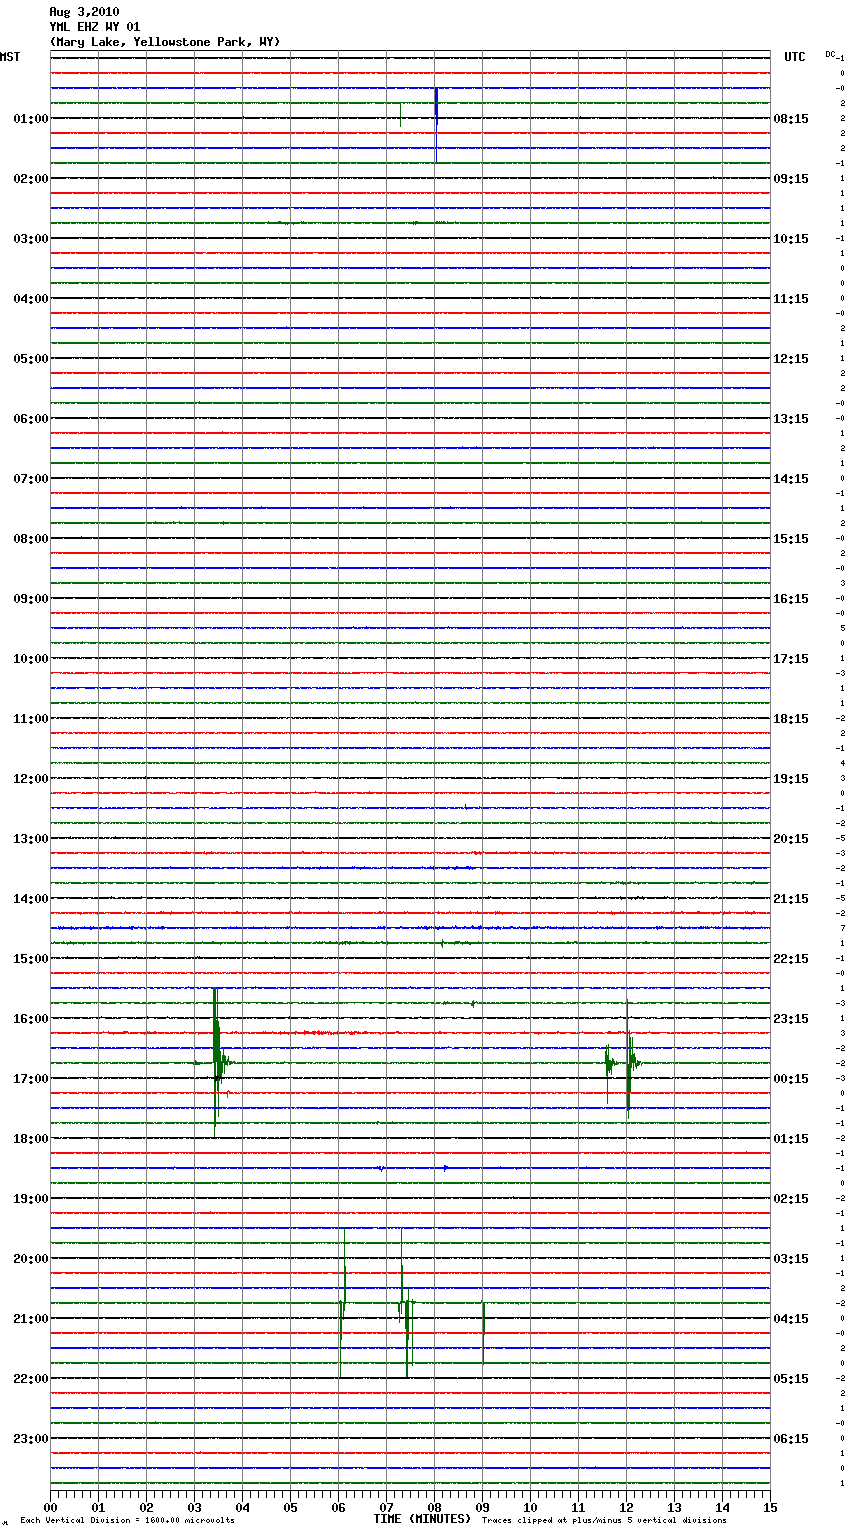
Task: Click the blue spike at minute 8 near top
Action: (436, 125)
